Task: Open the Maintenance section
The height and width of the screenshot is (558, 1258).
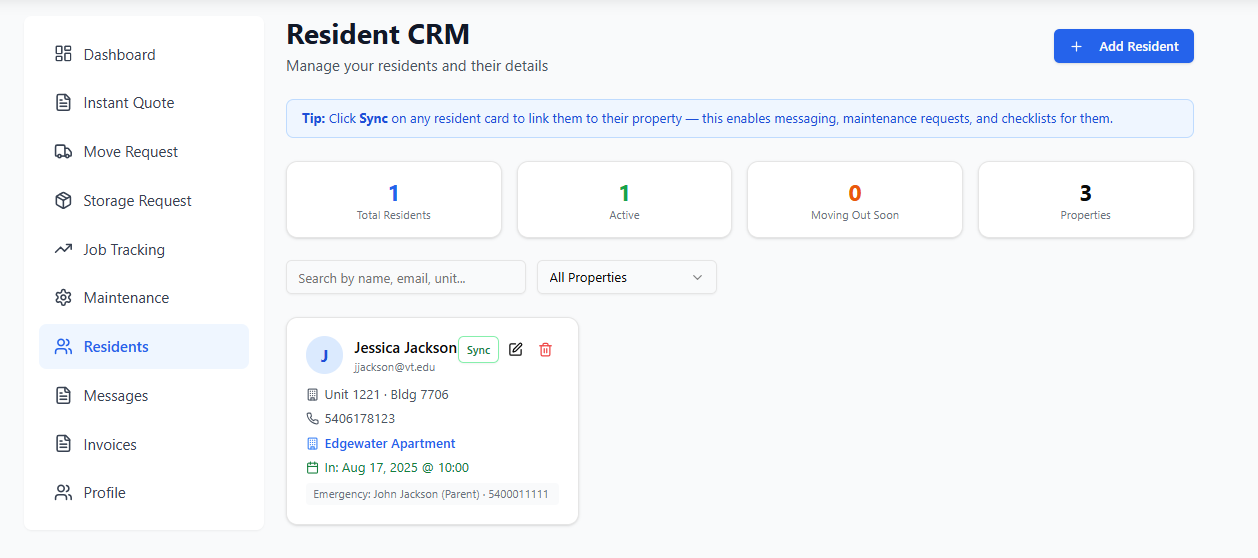Action: [x=144, y=298]
